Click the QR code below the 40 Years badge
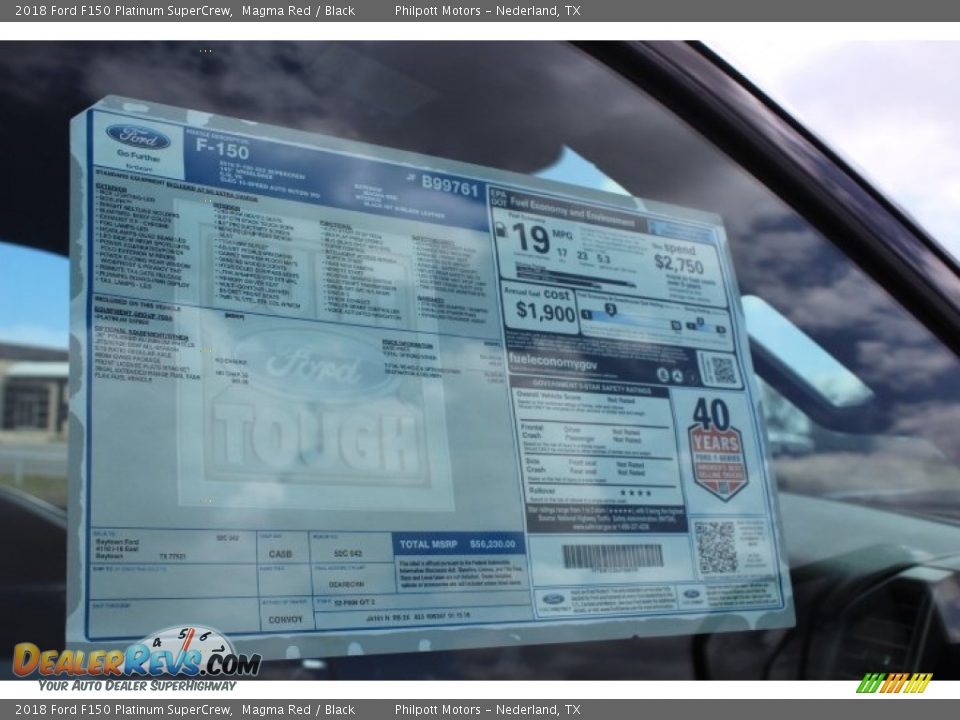 [716, 547]
